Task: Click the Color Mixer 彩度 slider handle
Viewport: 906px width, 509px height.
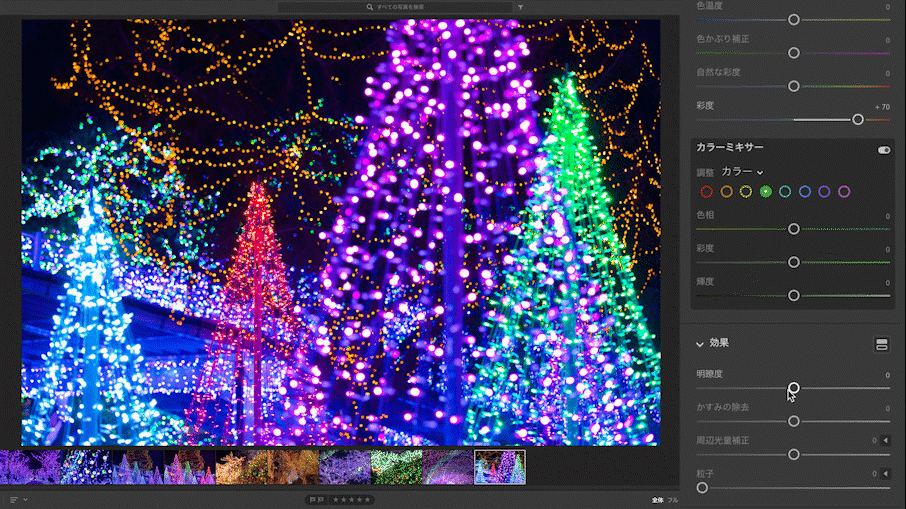Action: point(794,262)
